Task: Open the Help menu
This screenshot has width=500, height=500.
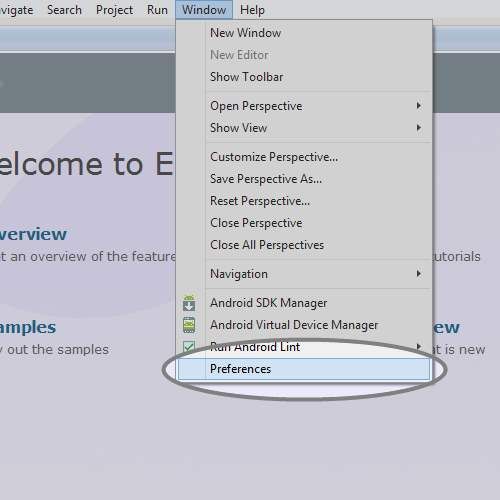Action: coord(252,10)
